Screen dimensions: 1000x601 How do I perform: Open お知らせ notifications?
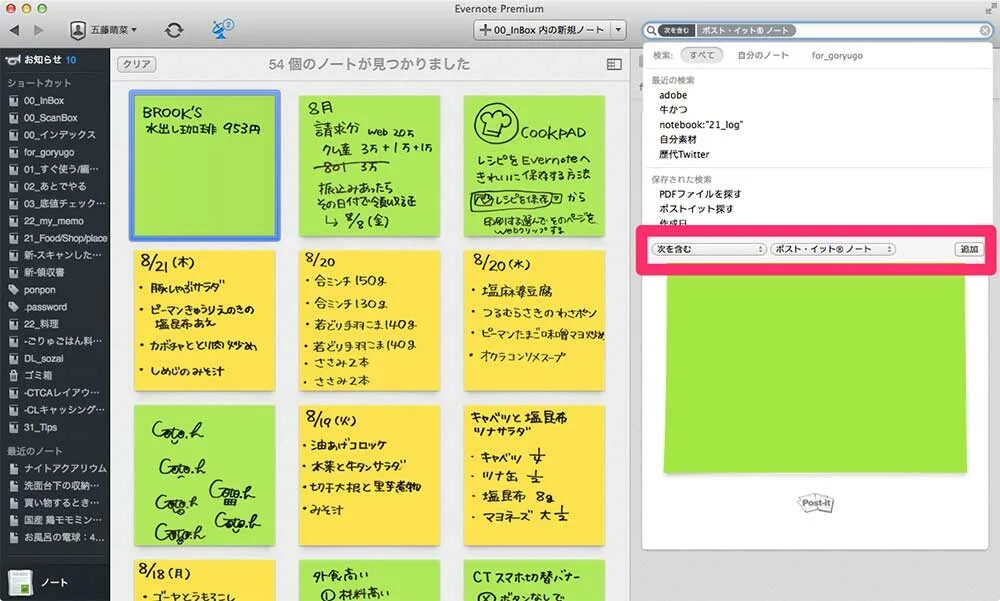(41, 59)
